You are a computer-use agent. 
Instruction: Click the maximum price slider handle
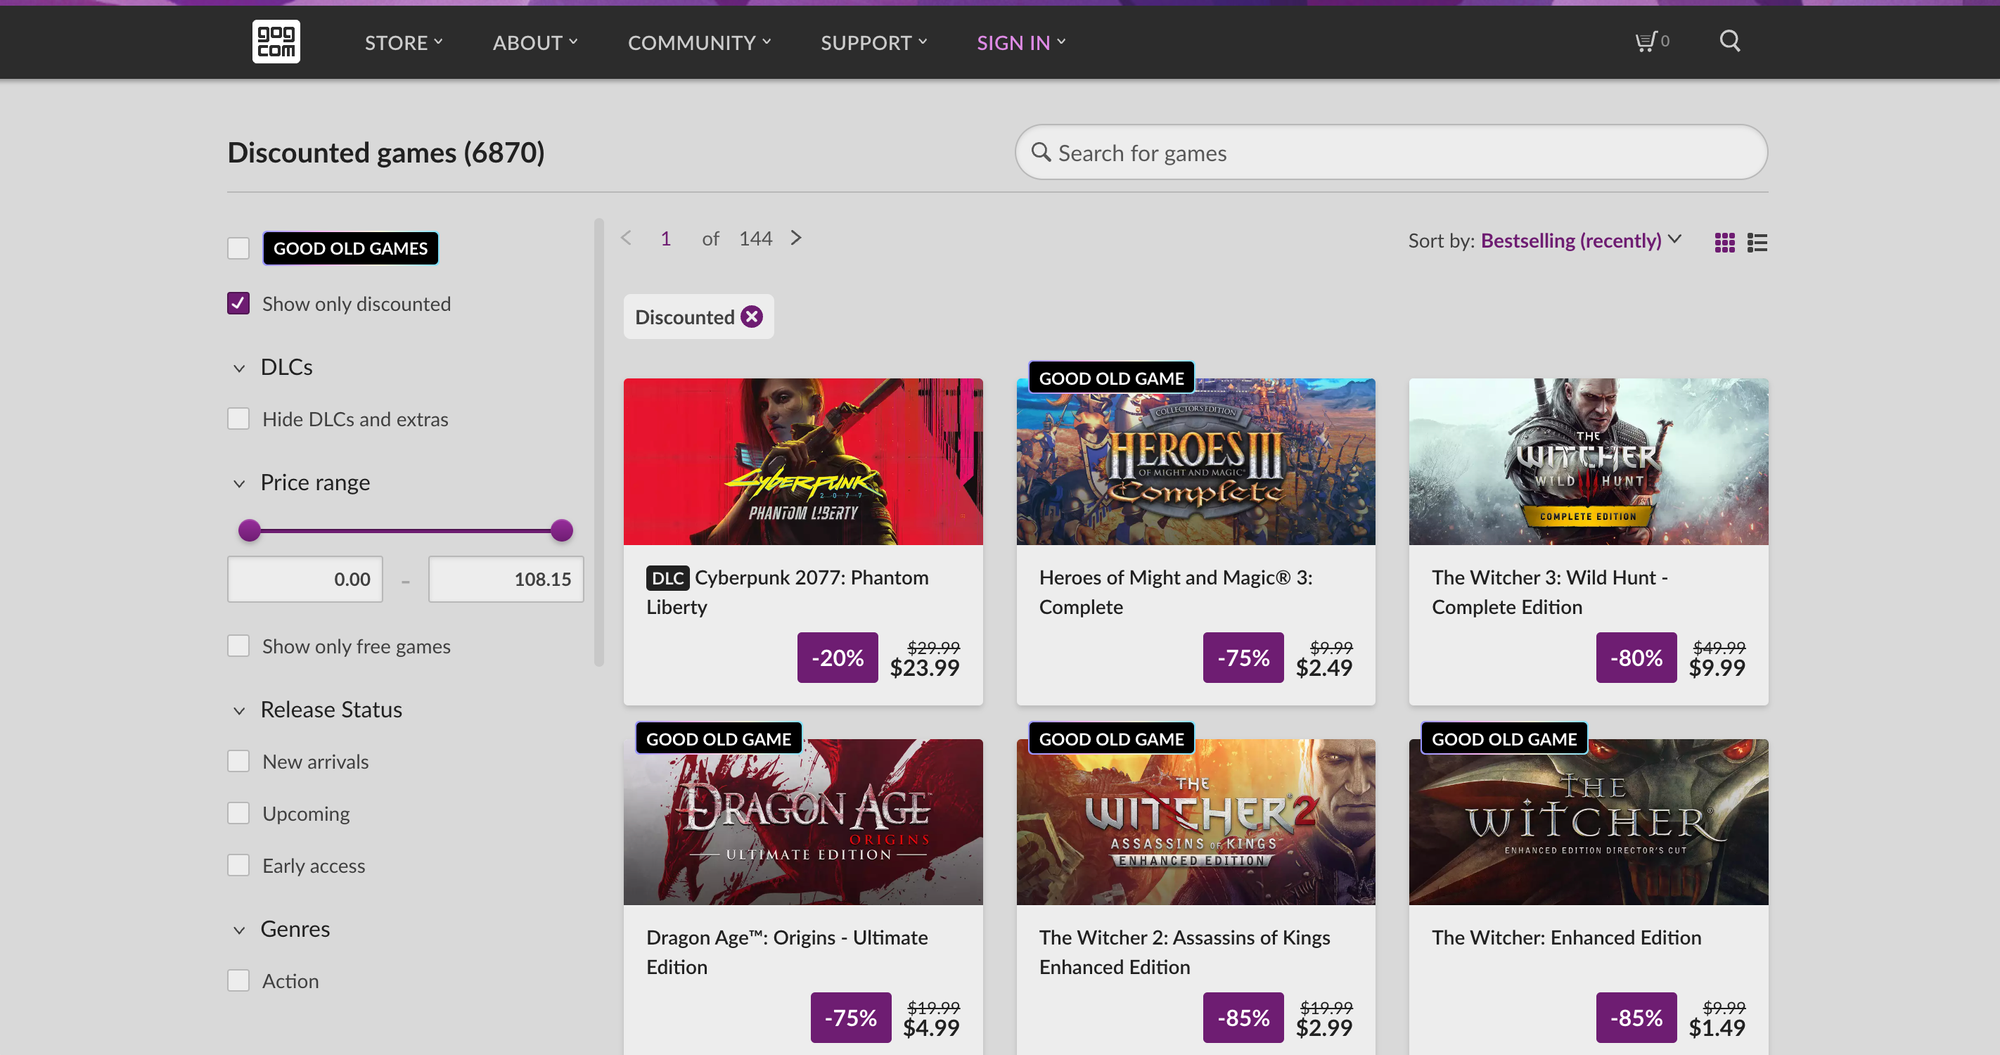click(562, 530)
